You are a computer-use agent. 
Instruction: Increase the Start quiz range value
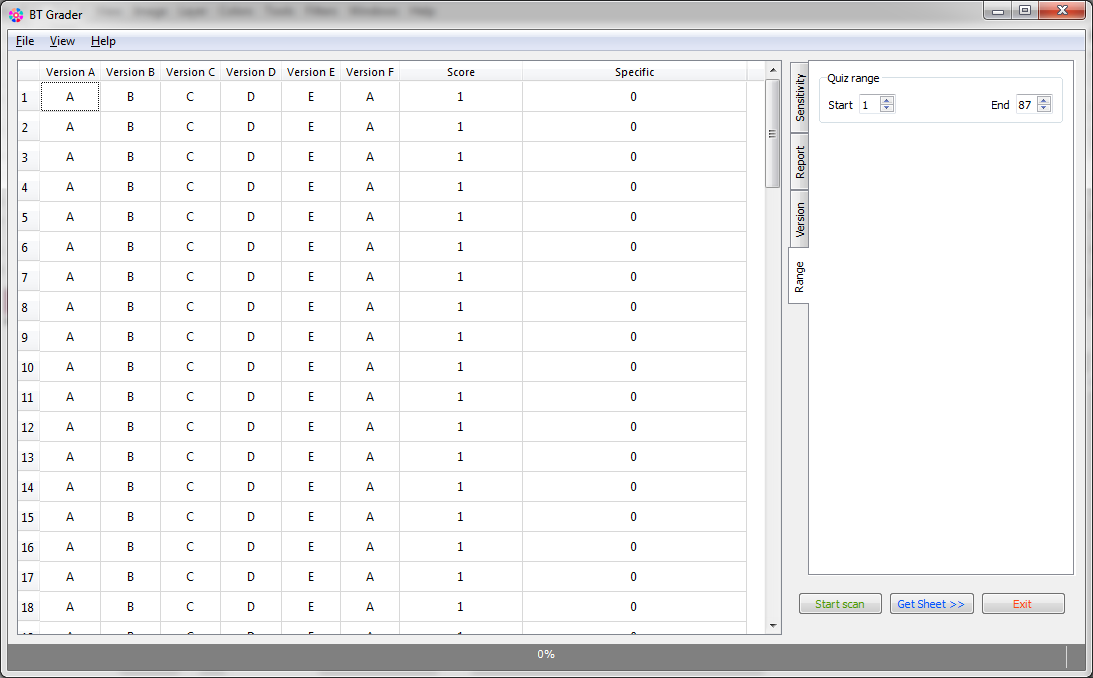point(887,101)
